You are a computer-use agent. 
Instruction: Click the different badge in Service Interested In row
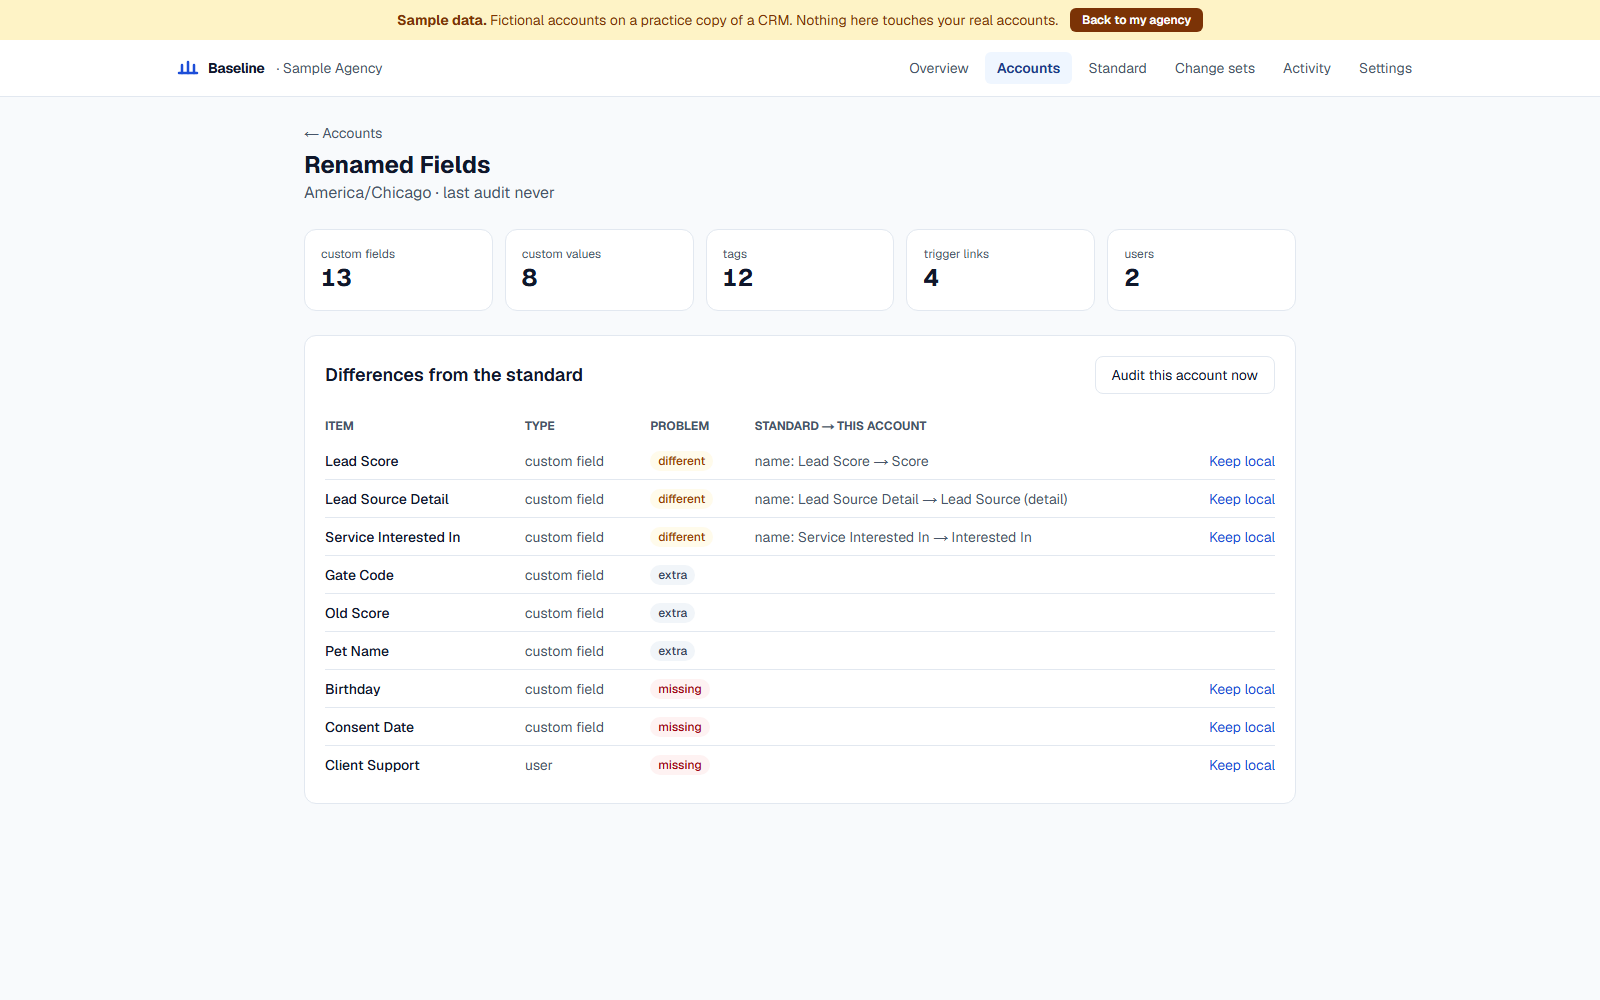pos(681,537)
